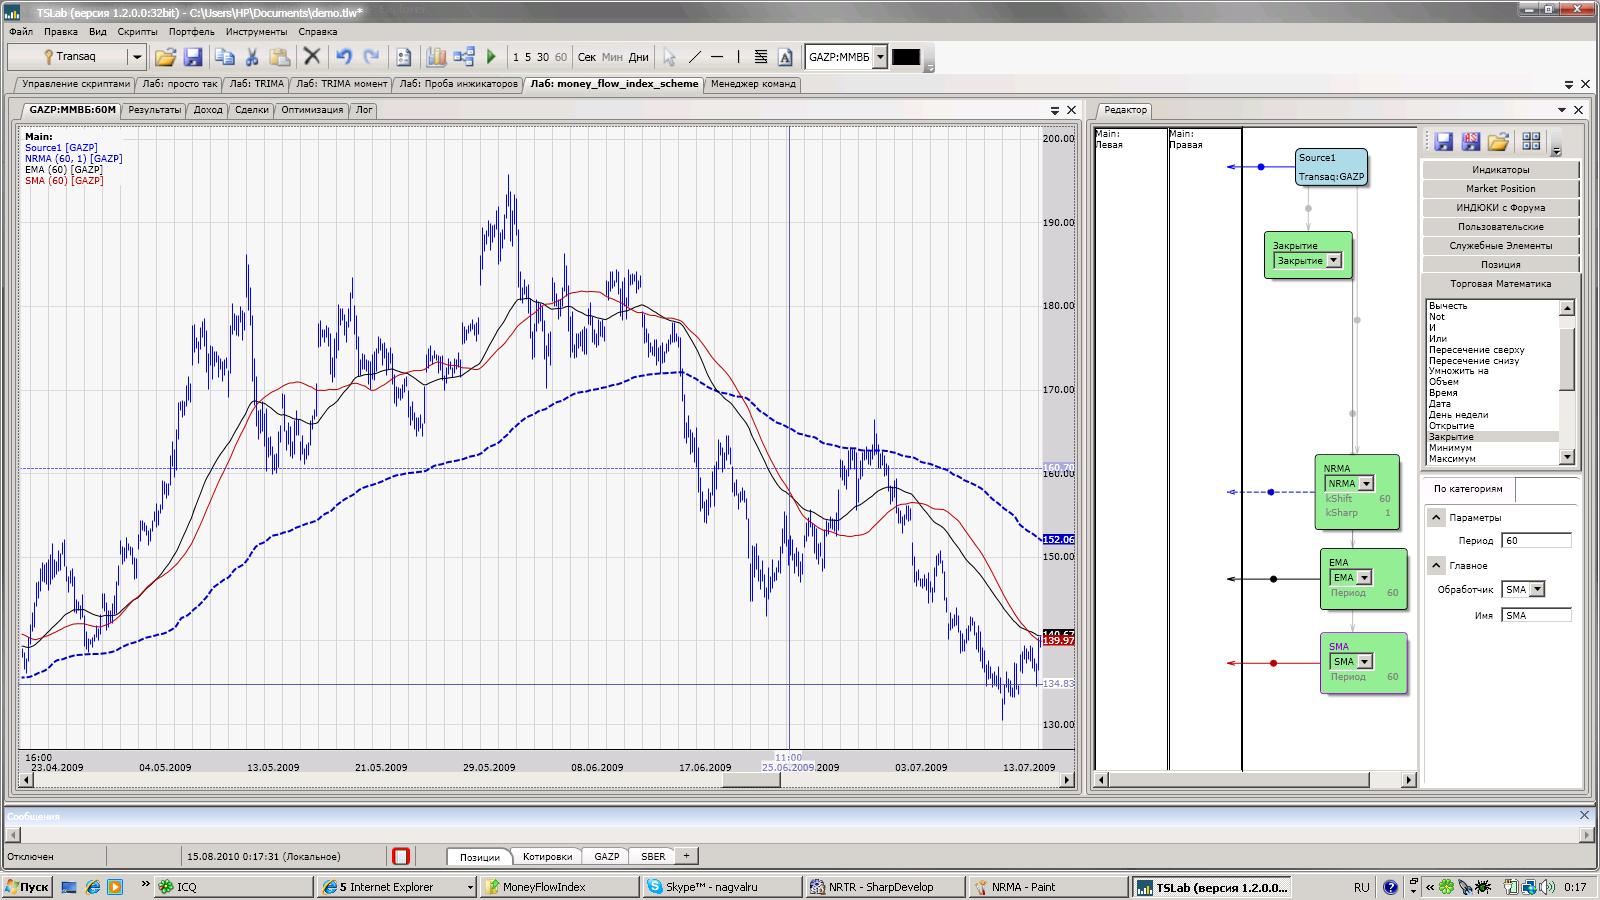Click the black color swatch in the toolbar
1600x900 pixels.
[x=905, y=57]
